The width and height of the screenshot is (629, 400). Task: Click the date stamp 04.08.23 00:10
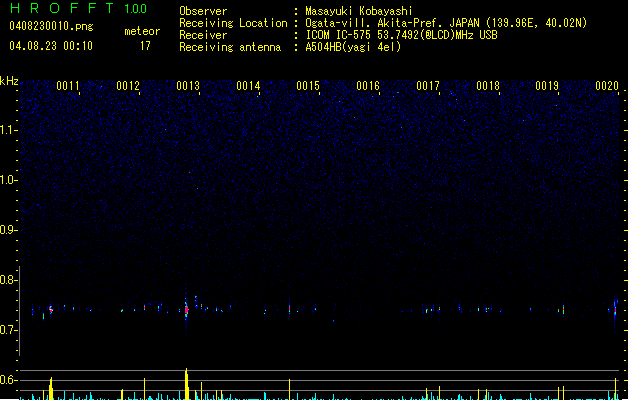click(x=51, y=46)
